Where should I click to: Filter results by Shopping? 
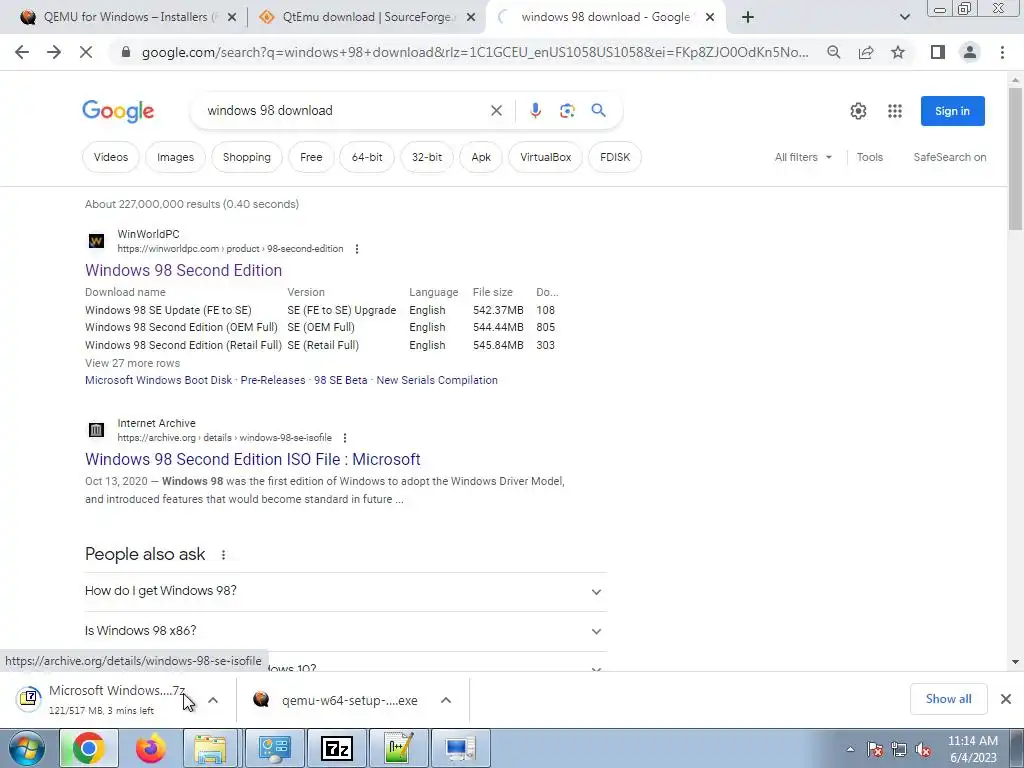(246, 157)
